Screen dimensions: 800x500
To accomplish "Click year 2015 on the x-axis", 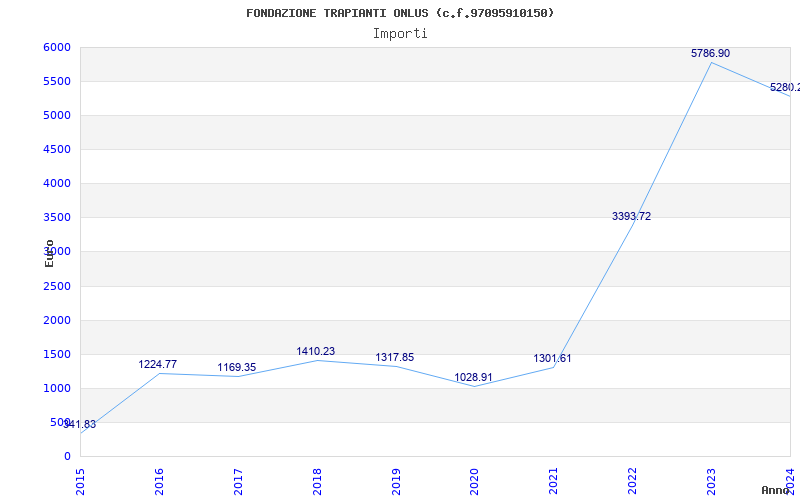I will (80, 481).
